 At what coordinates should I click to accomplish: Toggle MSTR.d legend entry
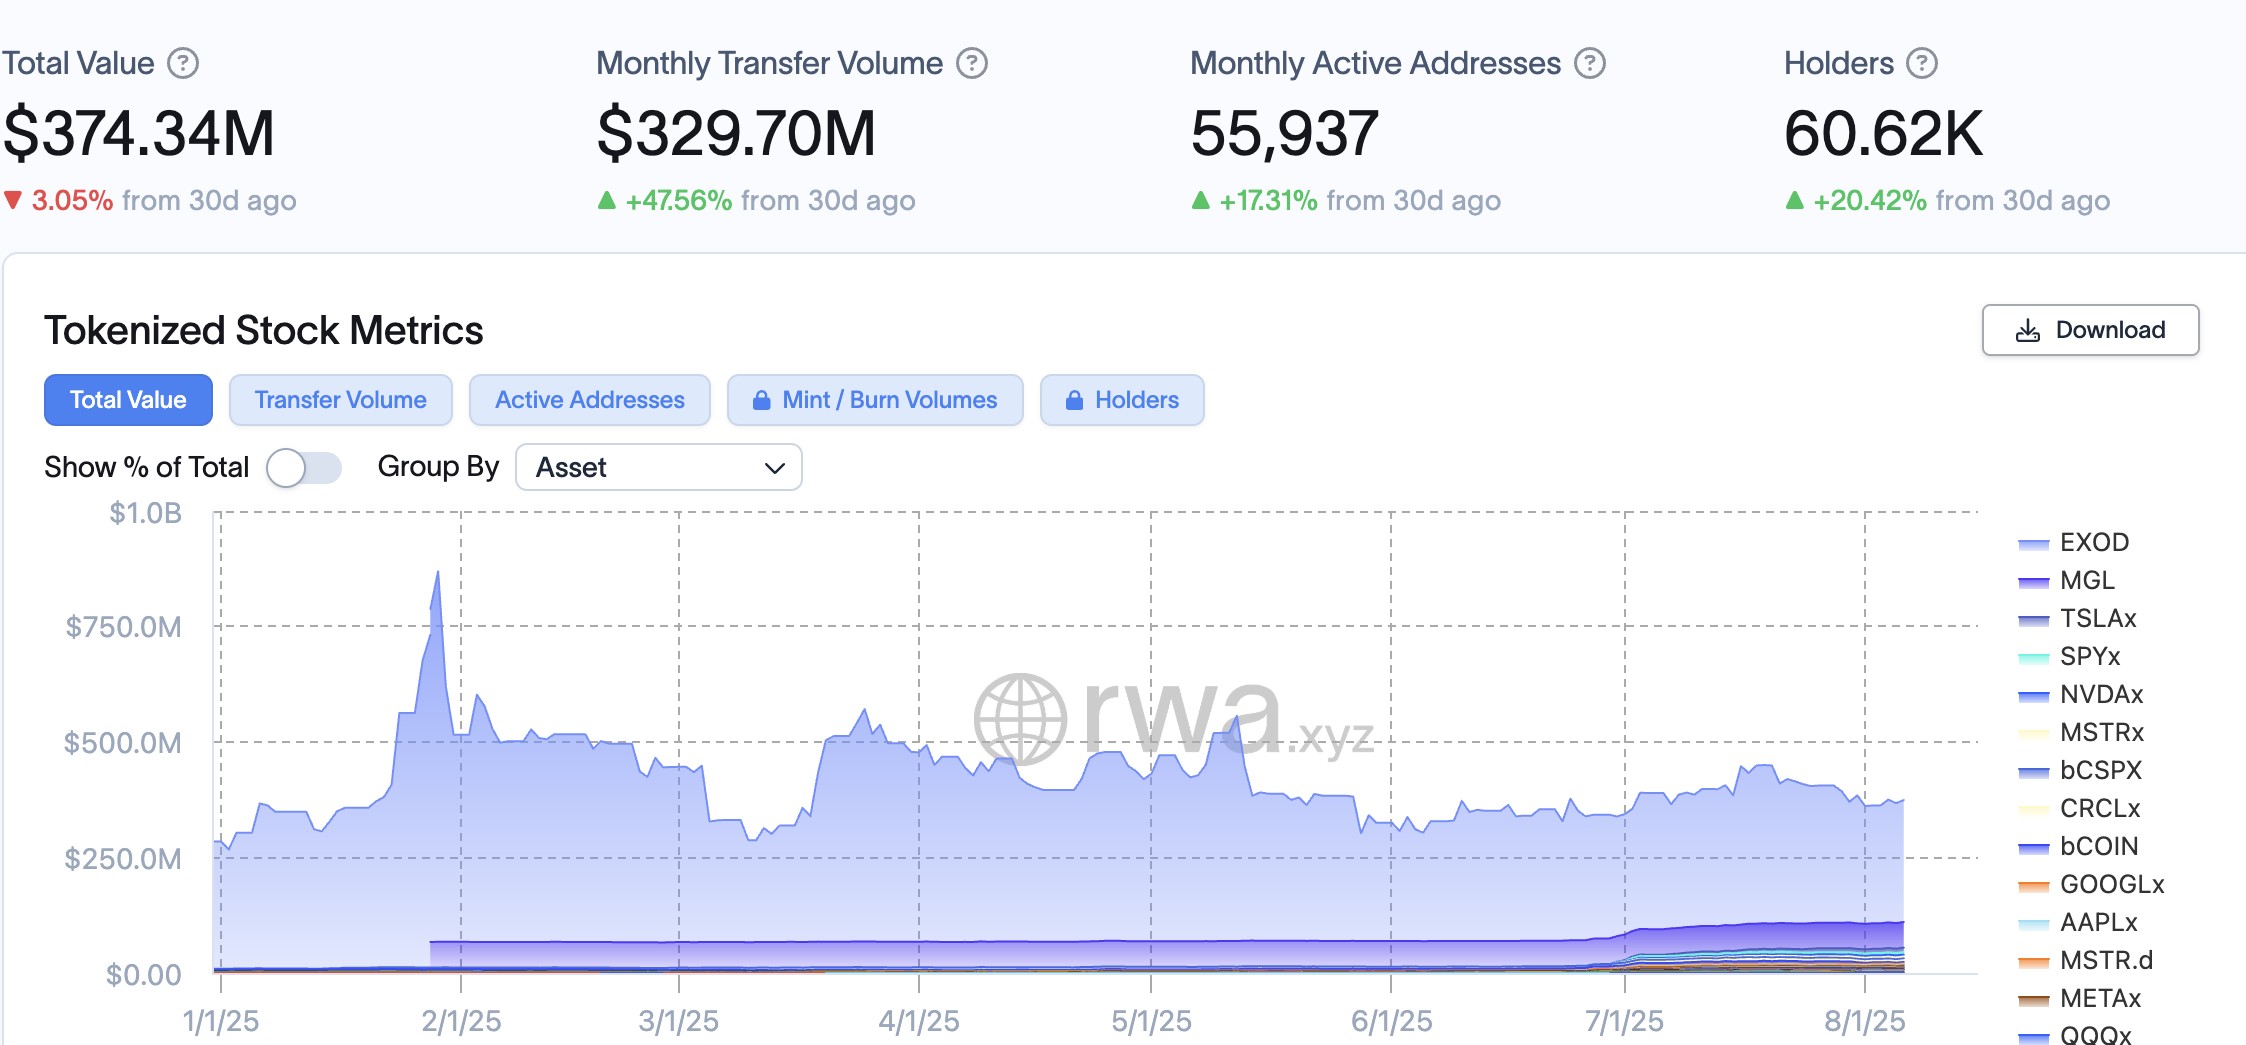coord(2086,961)
